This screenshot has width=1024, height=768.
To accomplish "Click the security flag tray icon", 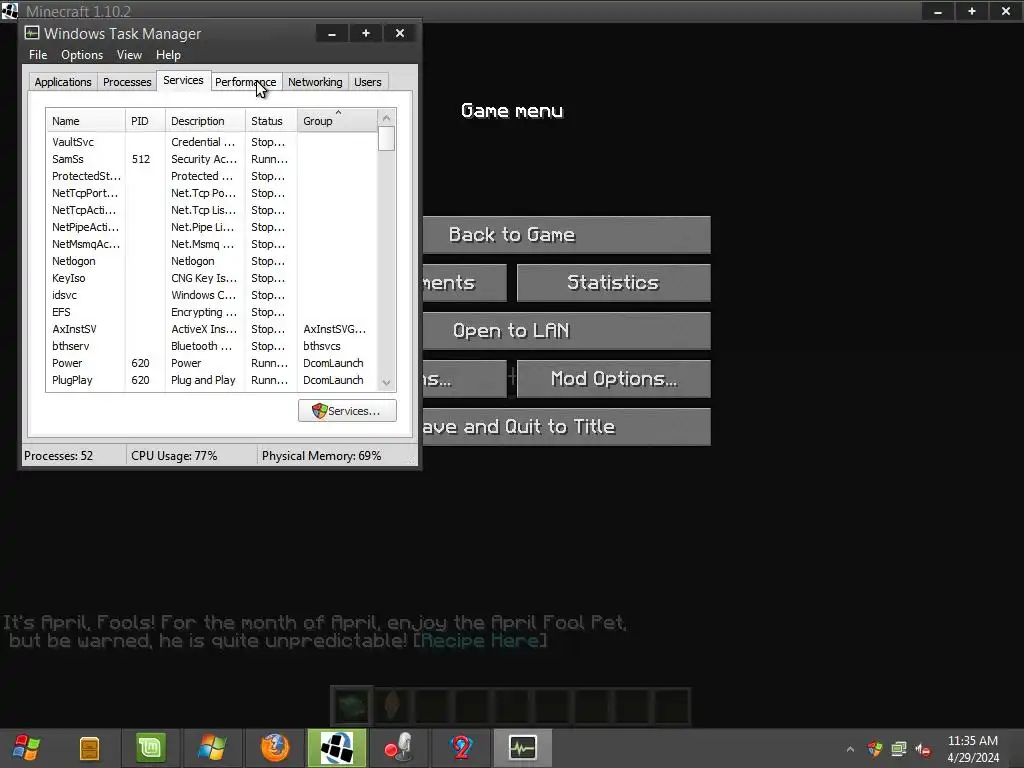I will tap(874, 748).
